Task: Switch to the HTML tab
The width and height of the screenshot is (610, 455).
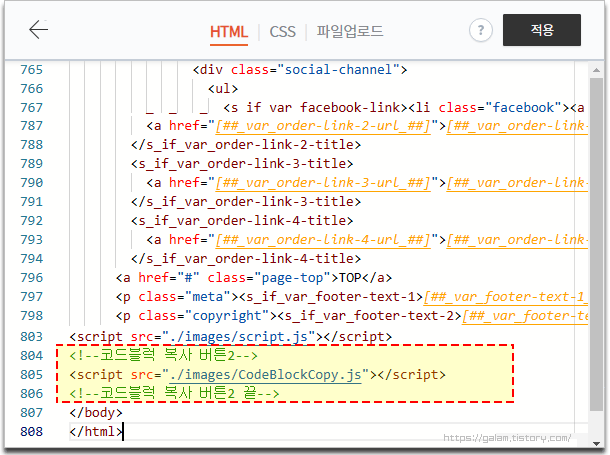Action: coord(229,32)
